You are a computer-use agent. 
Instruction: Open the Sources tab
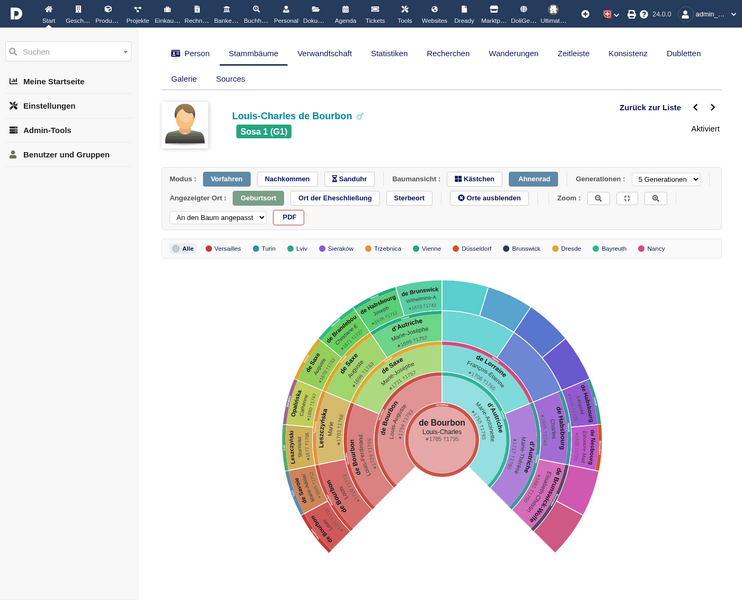pos(230,79)
